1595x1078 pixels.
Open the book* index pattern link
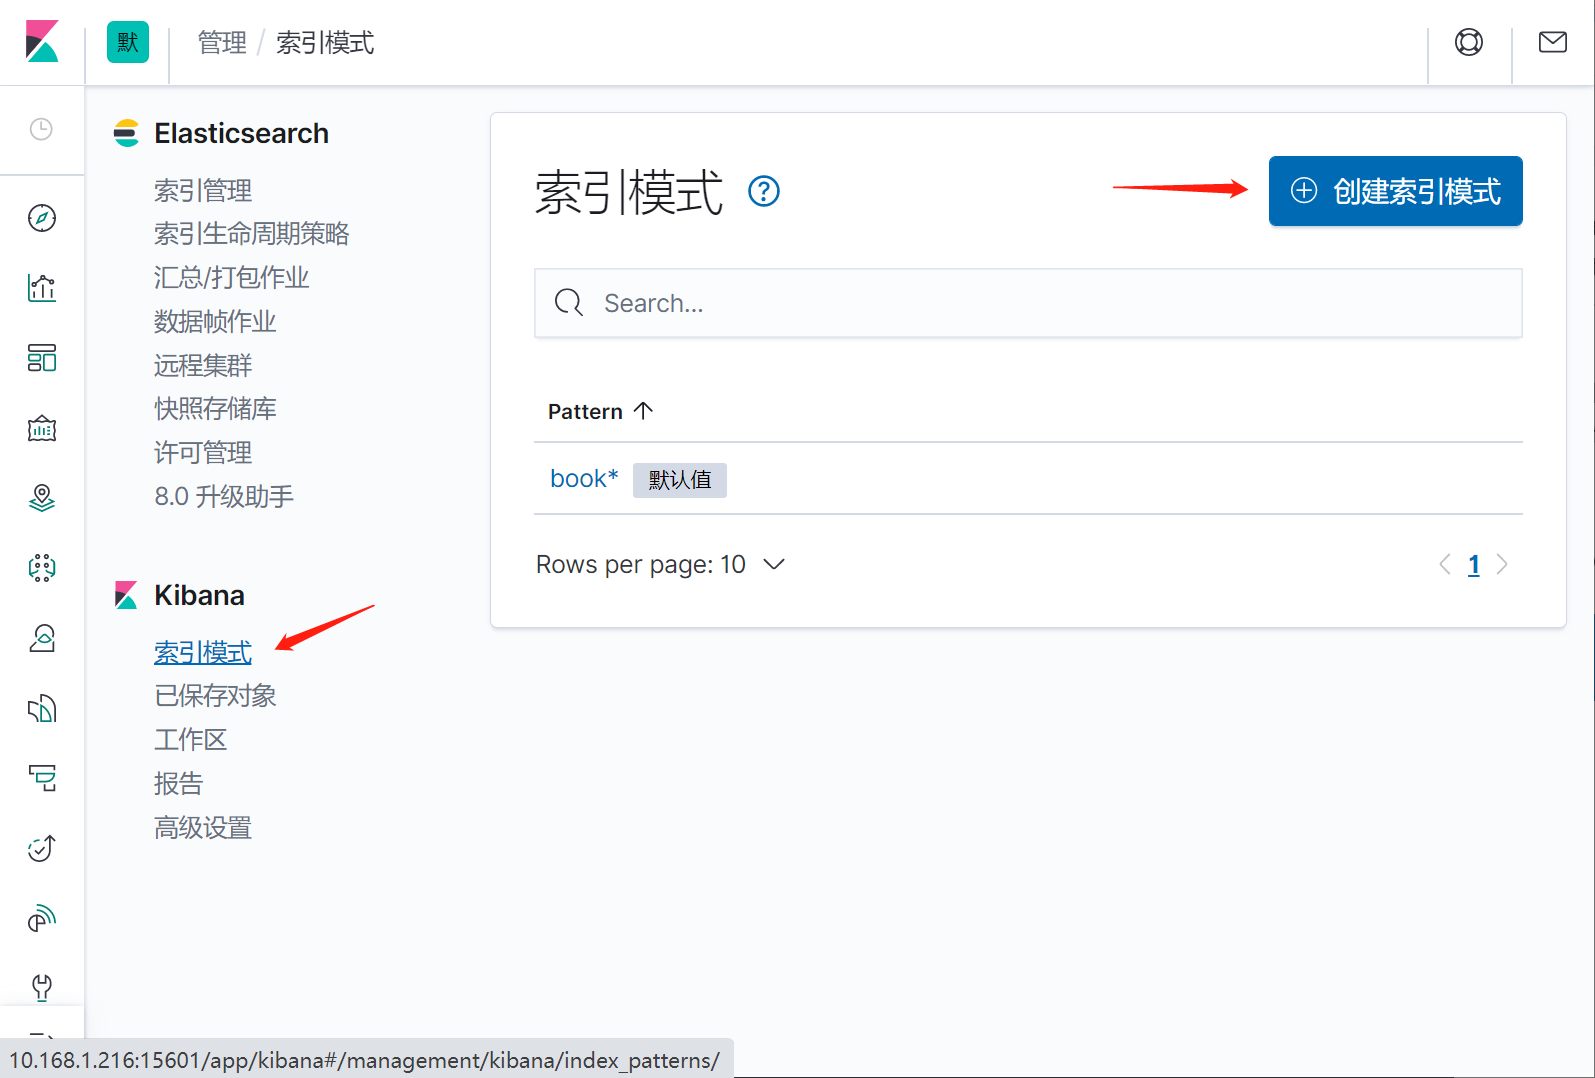click(584, 479)
